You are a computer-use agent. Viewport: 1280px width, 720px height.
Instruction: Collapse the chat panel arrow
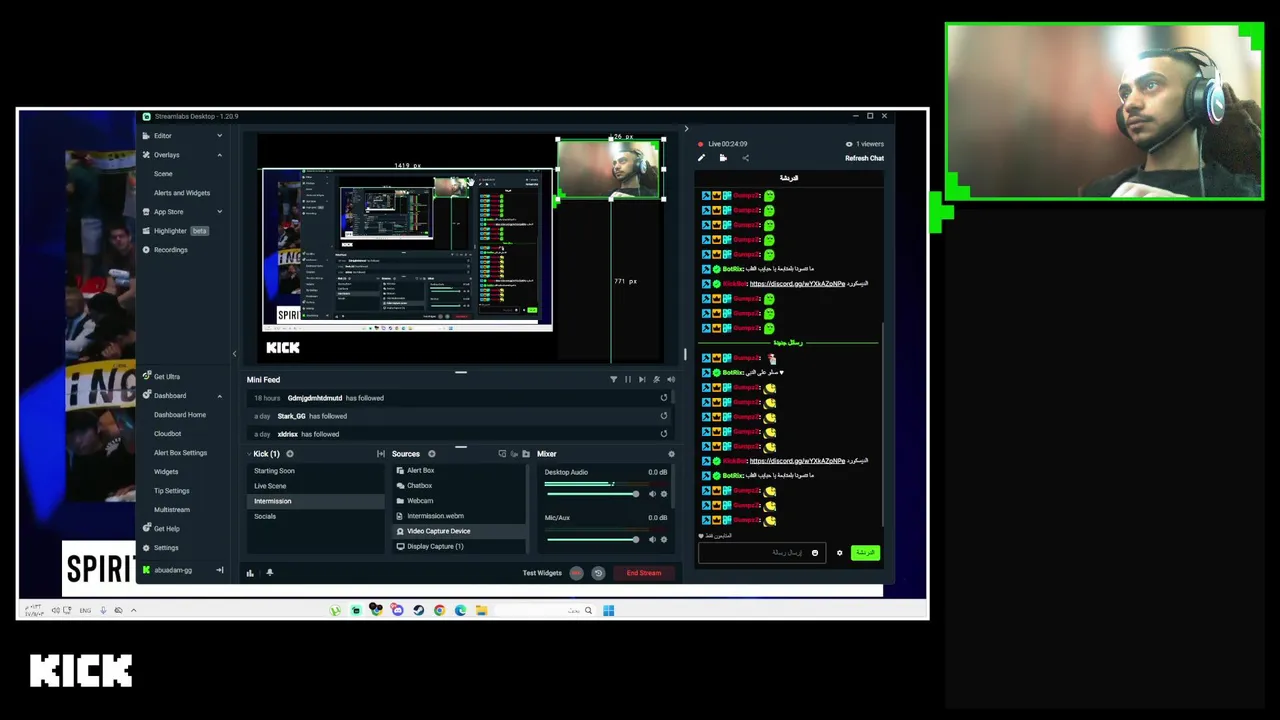[x=686, y=129]
